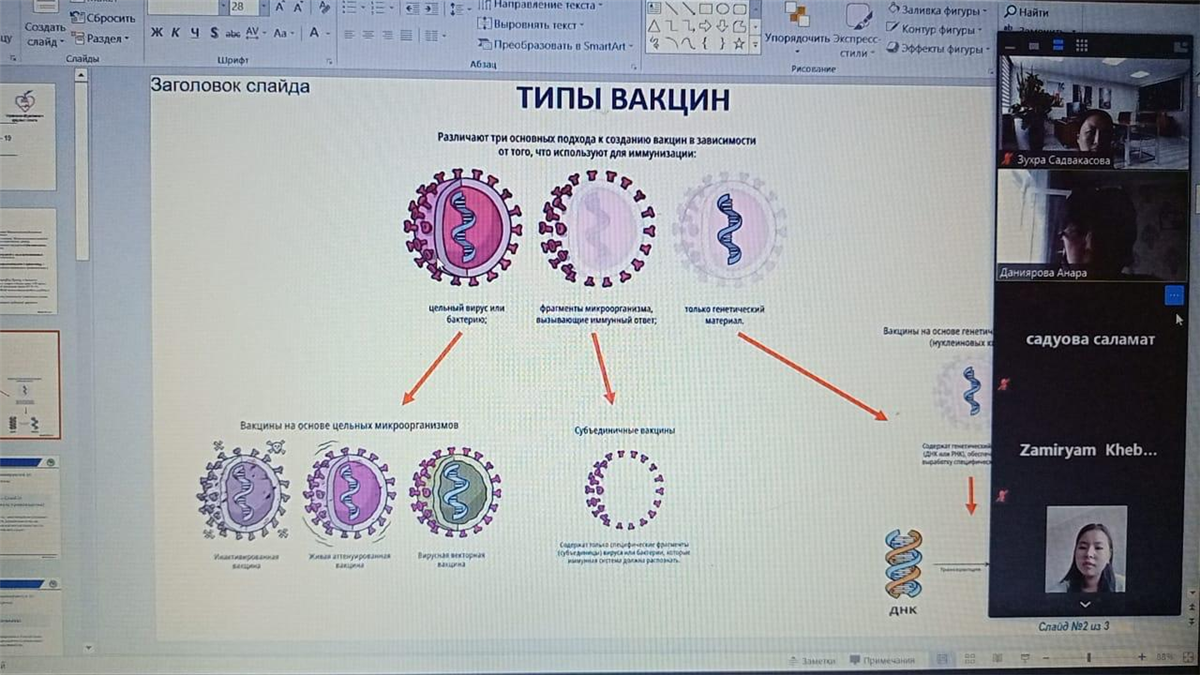Toggle strikethrough abc formatting
Viewport: 1200px width, 675px height.
232,33
